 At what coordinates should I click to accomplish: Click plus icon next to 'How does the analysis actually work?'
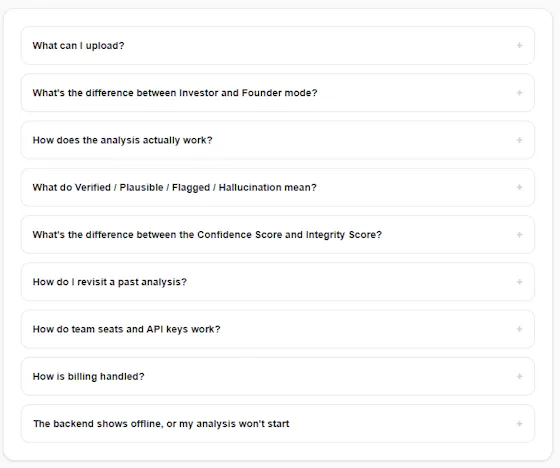coord(520,140)
